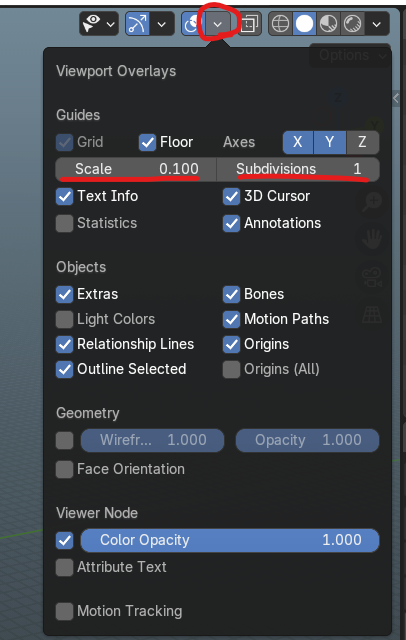
Task: Switch to Material Preview shading
Action: pyautogui.click(x=328, y=24)
